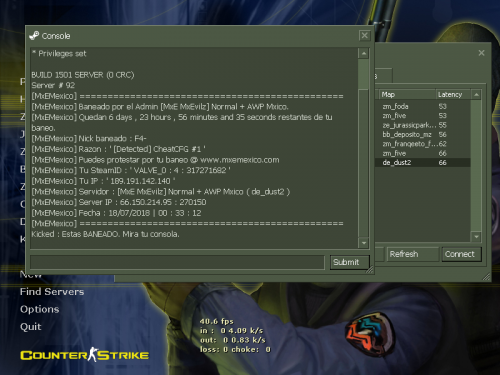
Task: Close the server browser window
Action: tap(481, 53)
